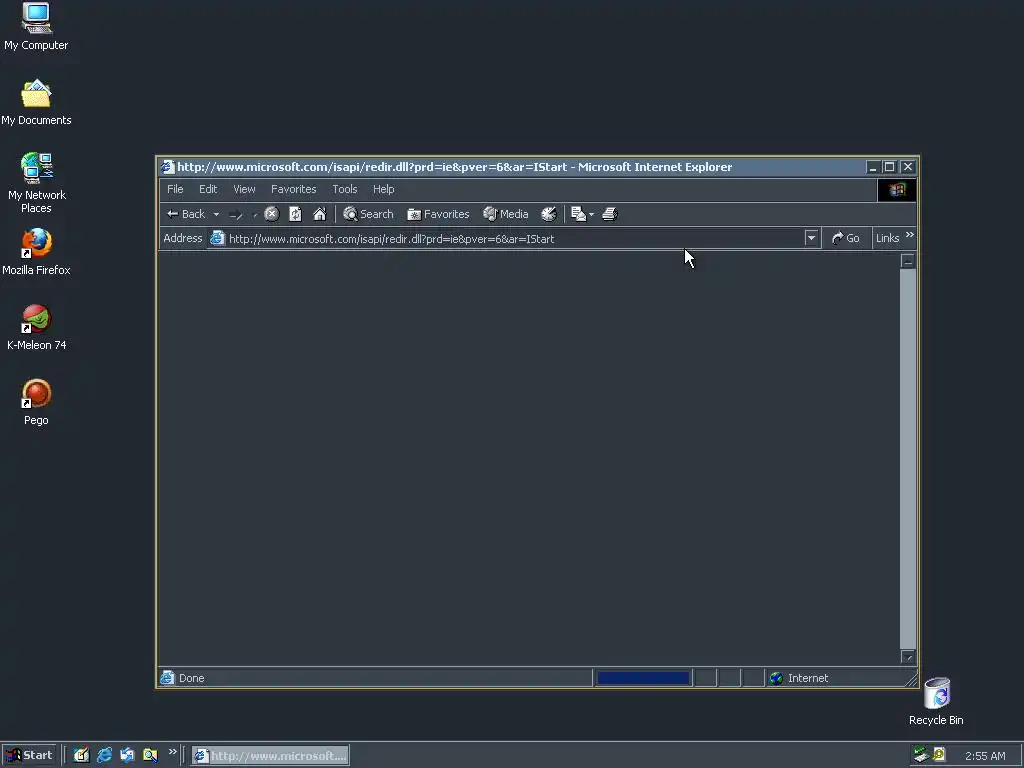
Task: Minimize the Internet Explorer window
Action: pyautogui.click(x=872, y=167)
